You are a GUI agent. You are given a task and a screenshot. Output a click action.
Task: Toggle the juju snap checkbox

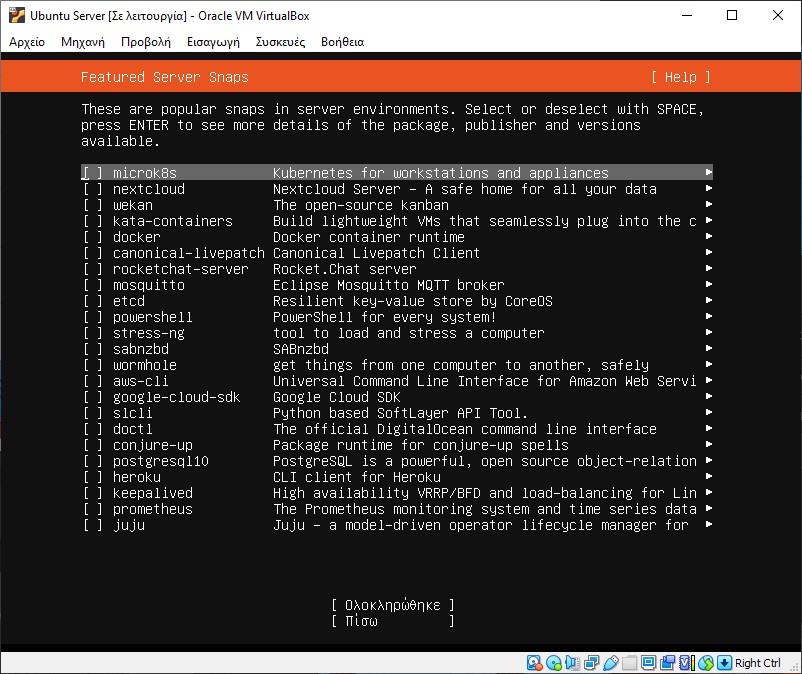click(x=93, y=525)
